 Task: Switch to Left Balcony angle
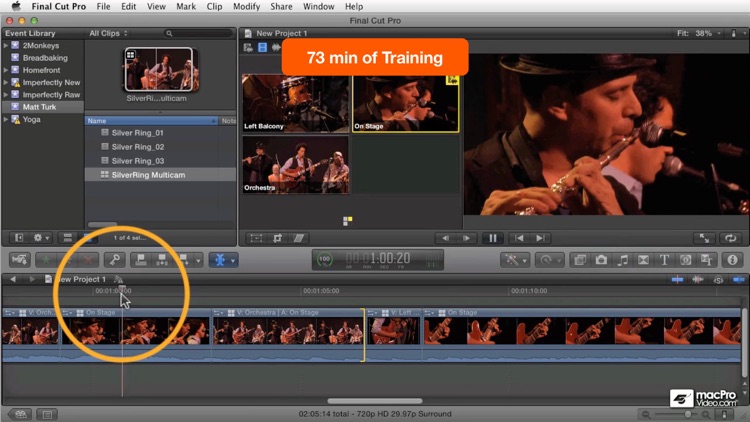[296, 103]
